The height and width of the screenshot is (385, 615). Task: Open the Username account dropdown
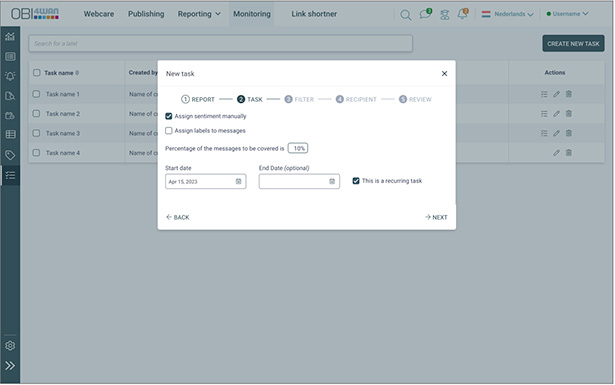pyautogui.click(x=567, y=14)
